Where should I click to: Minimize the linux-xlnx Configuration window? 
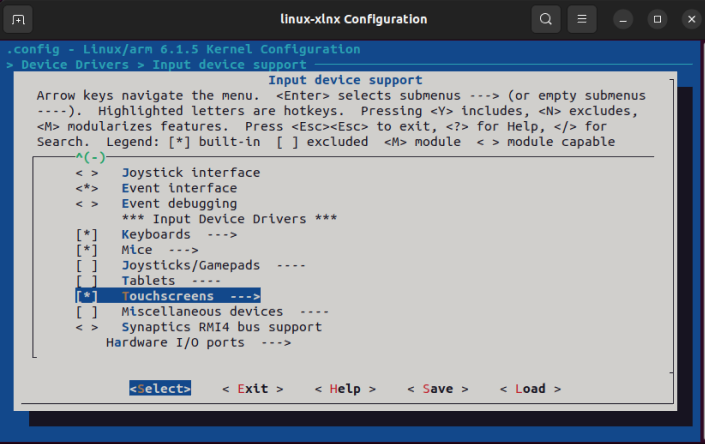point(623,20)
